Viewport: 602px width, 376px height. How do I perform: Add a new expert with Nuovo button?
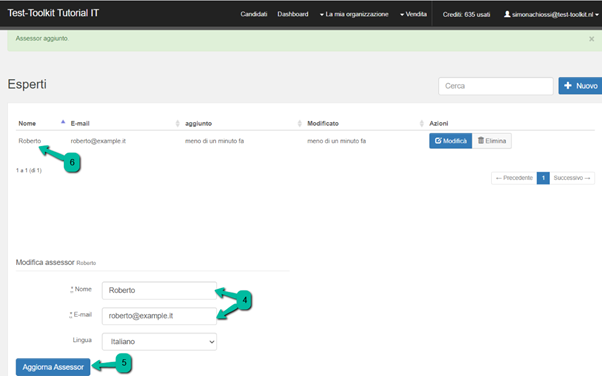coord(580,86)
